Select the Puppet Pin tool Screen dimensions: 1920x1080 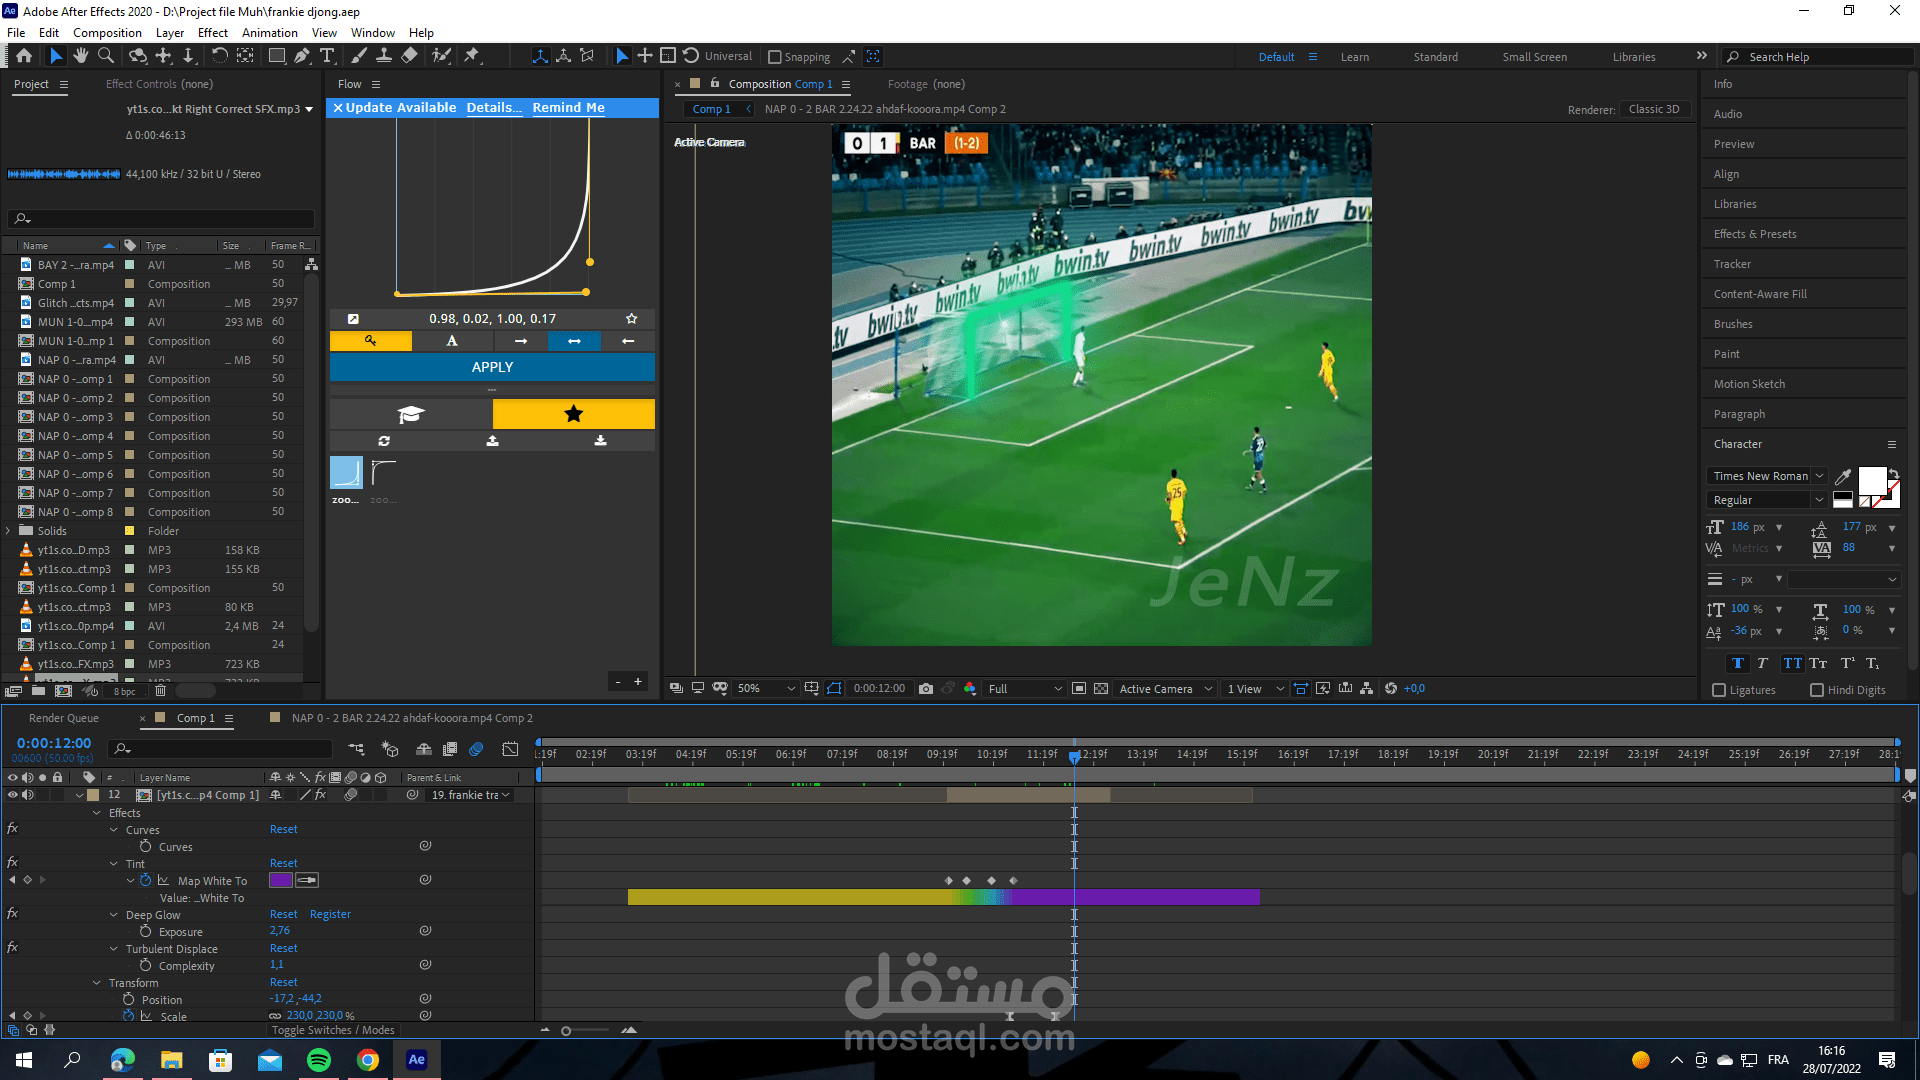click(x=472, y=56)
